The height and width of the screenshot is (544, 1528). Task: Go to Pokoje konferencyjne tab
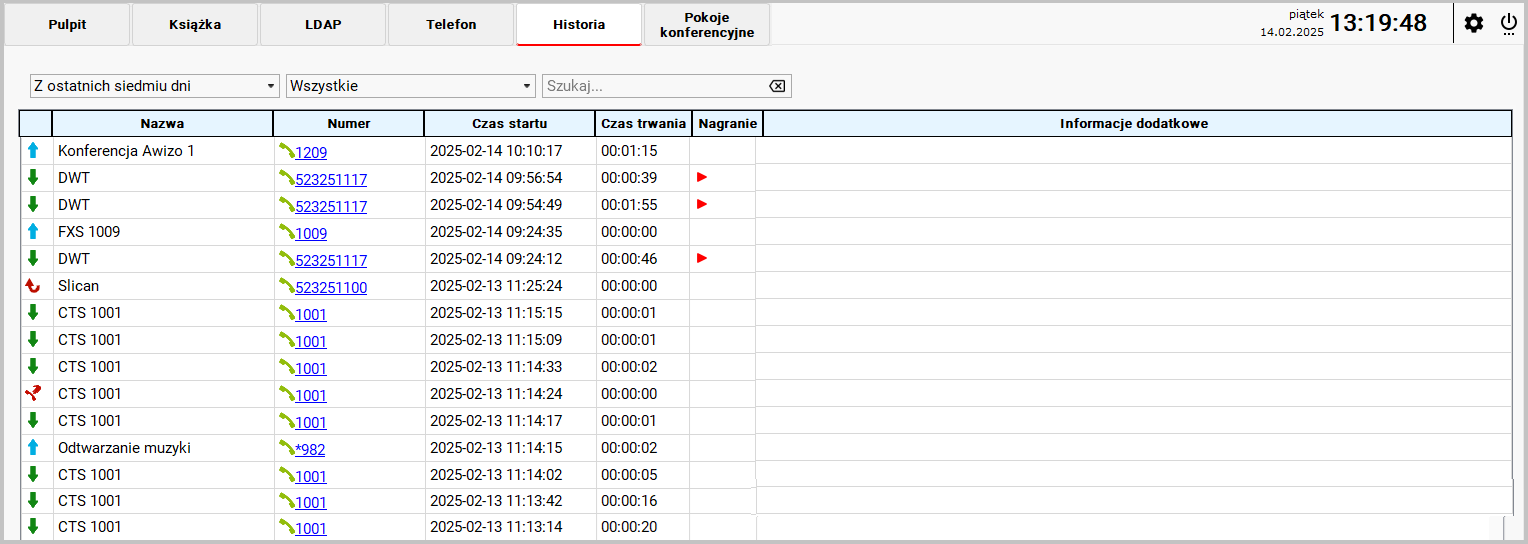[707, 24]
